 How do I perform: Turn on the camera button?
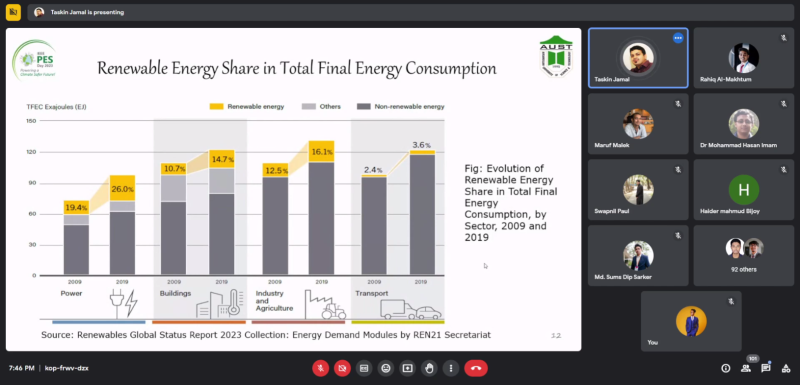(342, 368)
